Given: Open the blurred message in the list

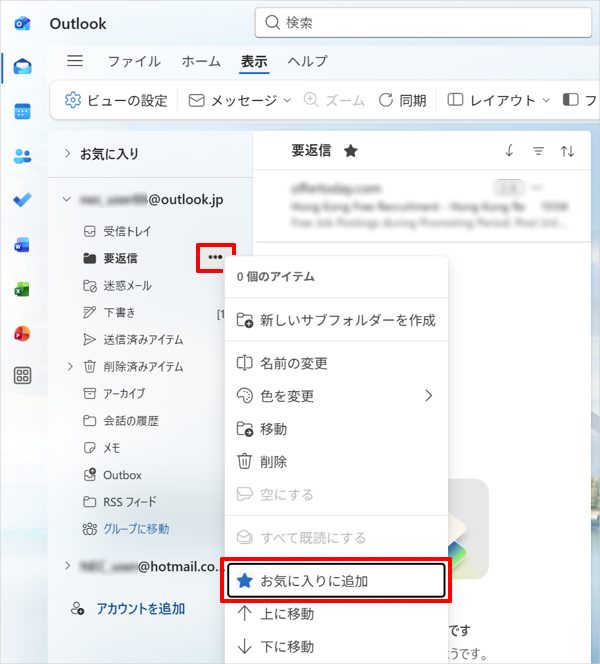Looking at the screenshot, I should [x=422, y=206].
